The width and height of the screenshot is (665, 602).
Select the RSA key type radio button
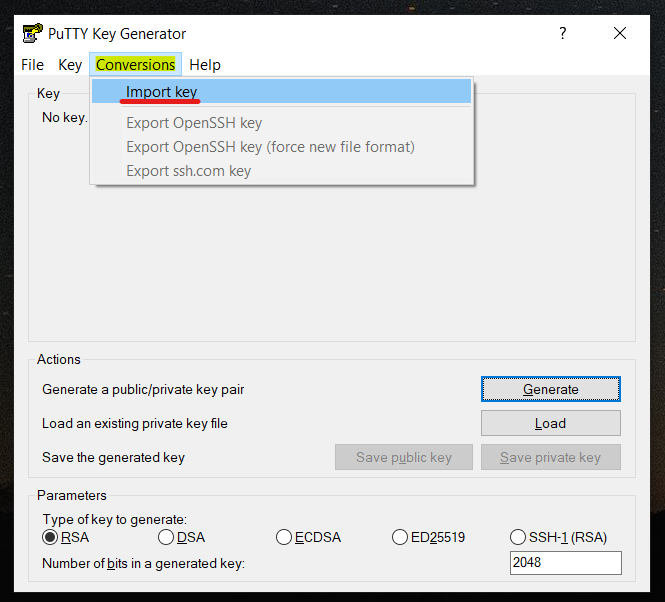[x=51, y=537]
